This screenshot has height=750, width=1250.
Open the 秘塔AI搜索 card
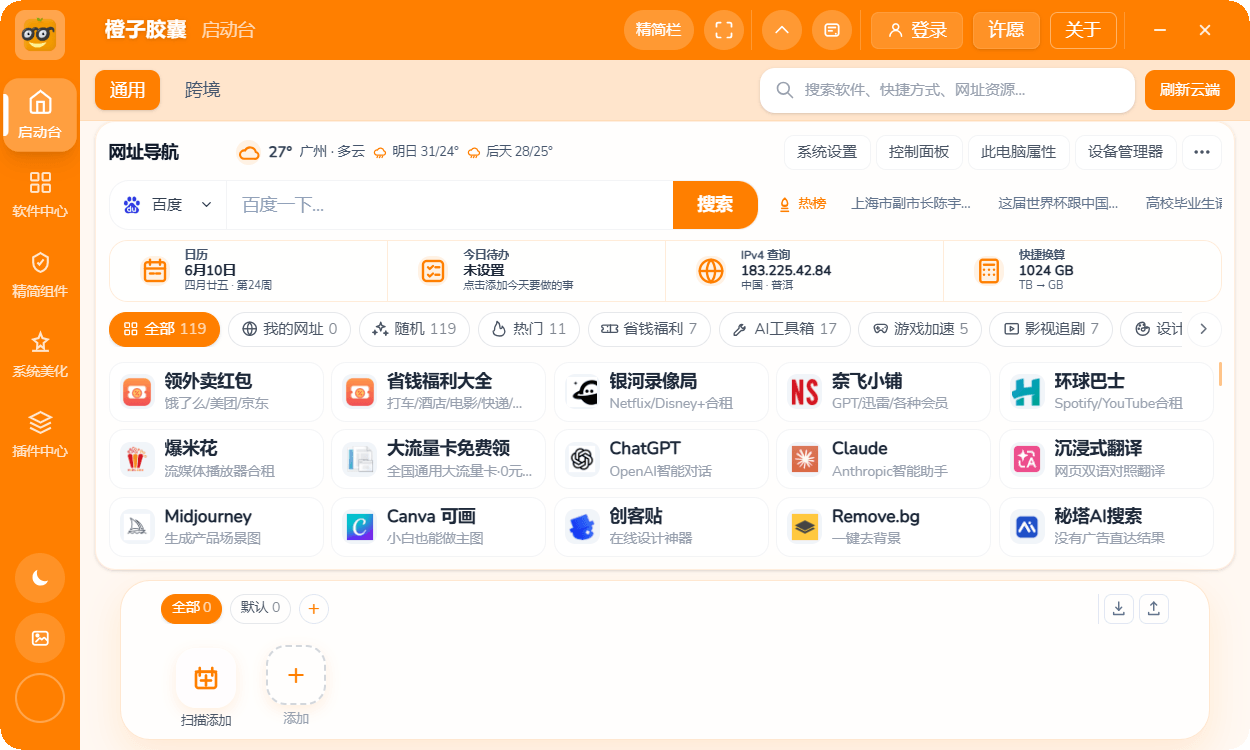tap(1106, 527)
